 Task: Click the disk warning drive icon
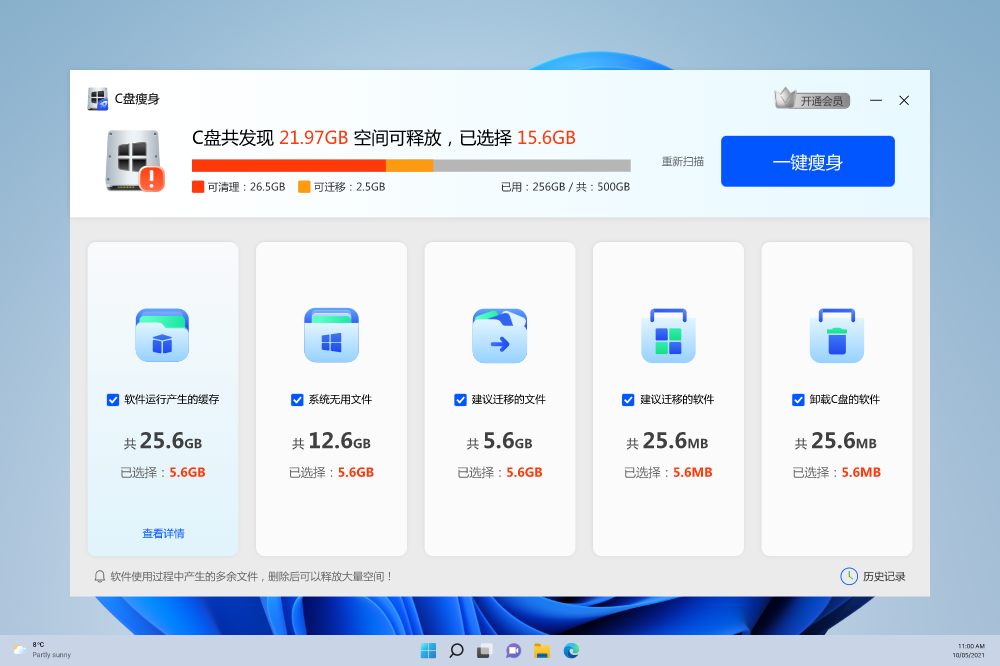point(134,160)
